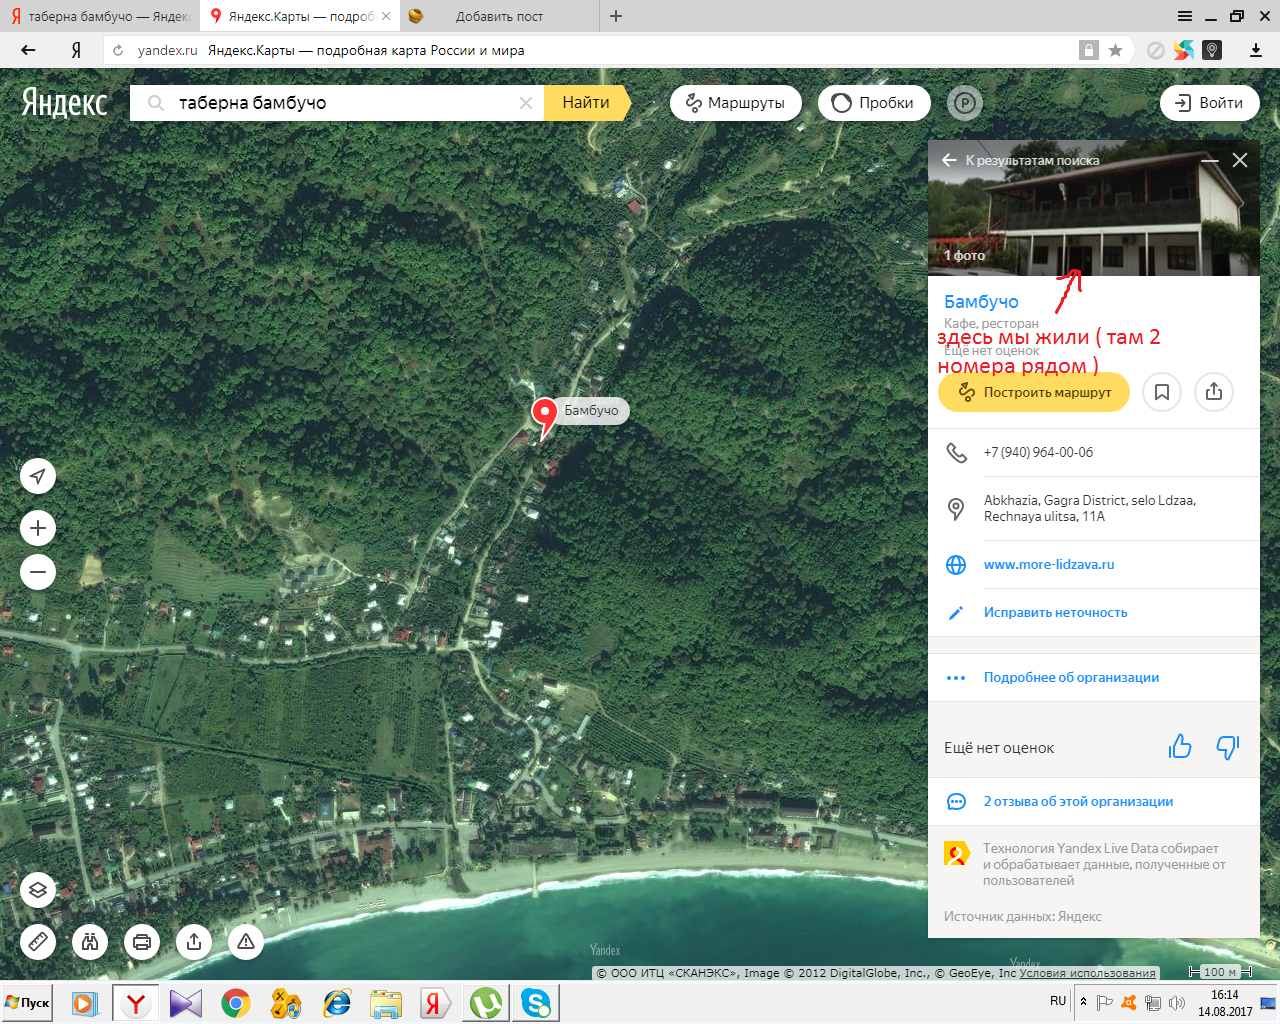
Task: Click the browser back arrow
Action: coord(28,50)
